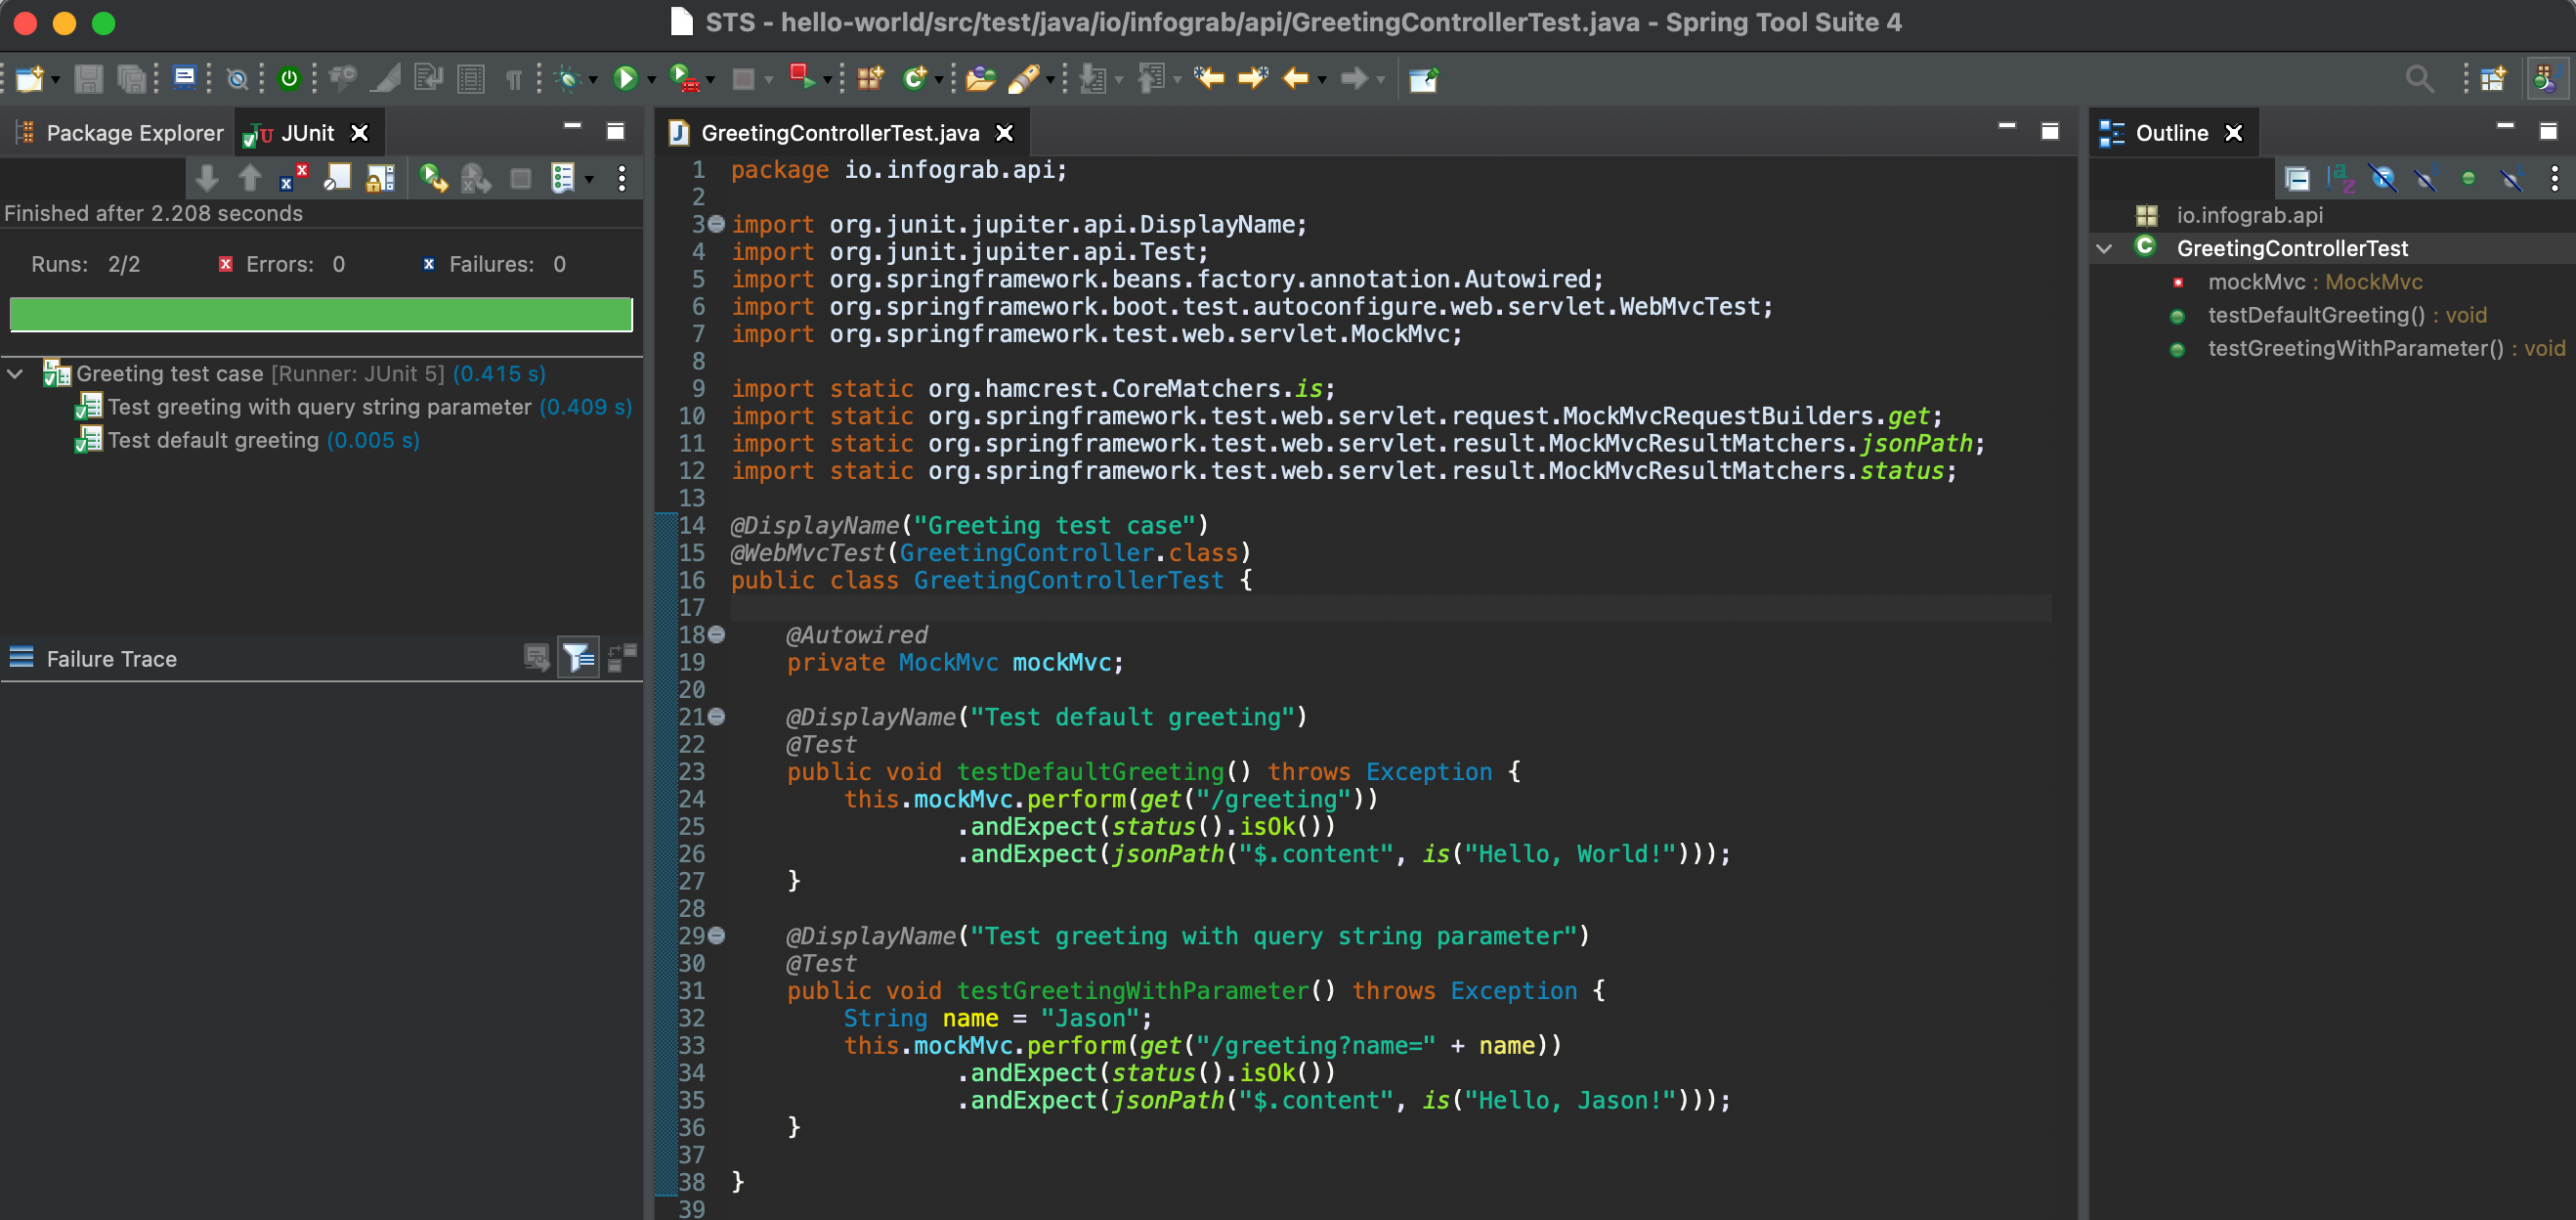This screenshot has height=1220, width=2576.
Task: Toggle Hide Local Types in Outline
Action: click(x=2511, y=179)
